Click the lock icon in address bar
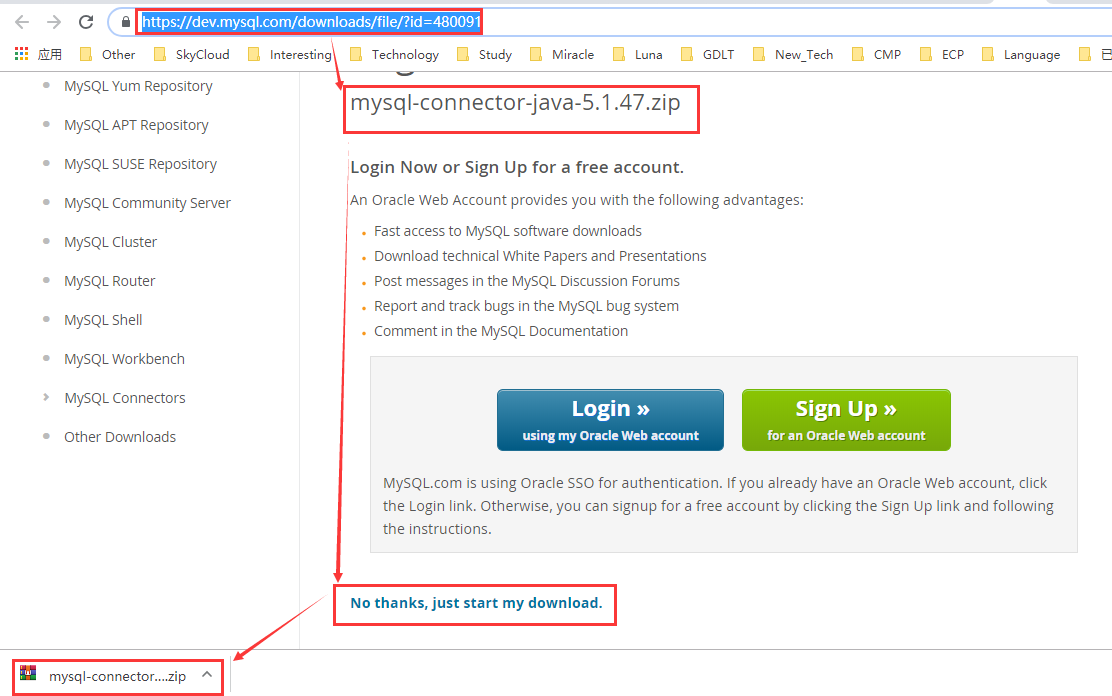Viewport: 1112px width, 696px height. click(126, 22)
